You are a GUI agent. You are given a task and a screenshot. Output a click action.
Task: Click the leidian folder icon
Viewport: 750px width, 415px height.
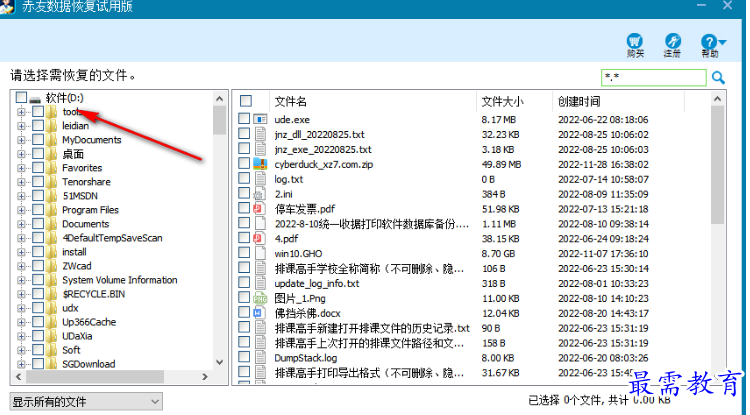(x=52, y=126)
